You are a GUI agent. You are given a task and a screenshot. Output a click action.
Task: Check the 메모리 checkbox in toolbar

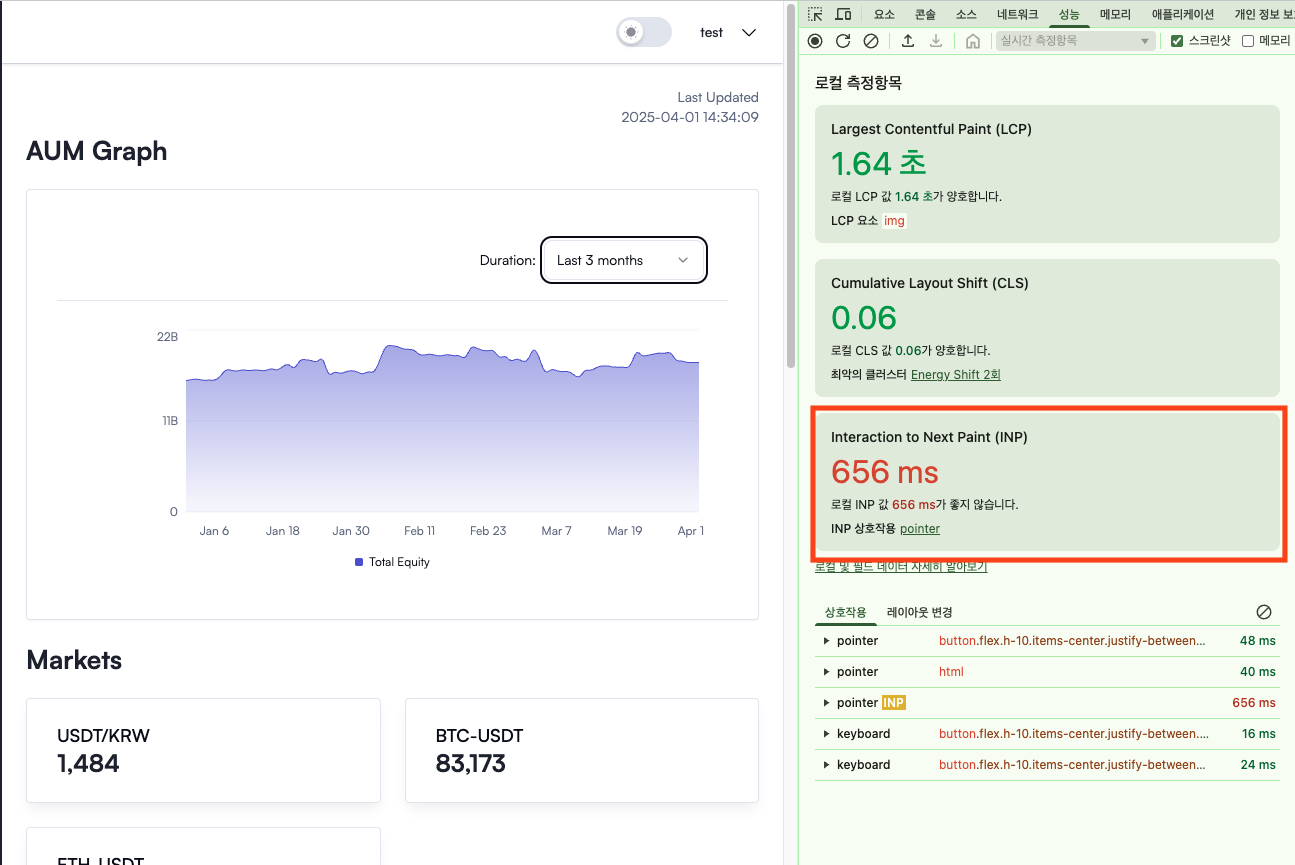pyautogui.click(x=1248, y=41)
